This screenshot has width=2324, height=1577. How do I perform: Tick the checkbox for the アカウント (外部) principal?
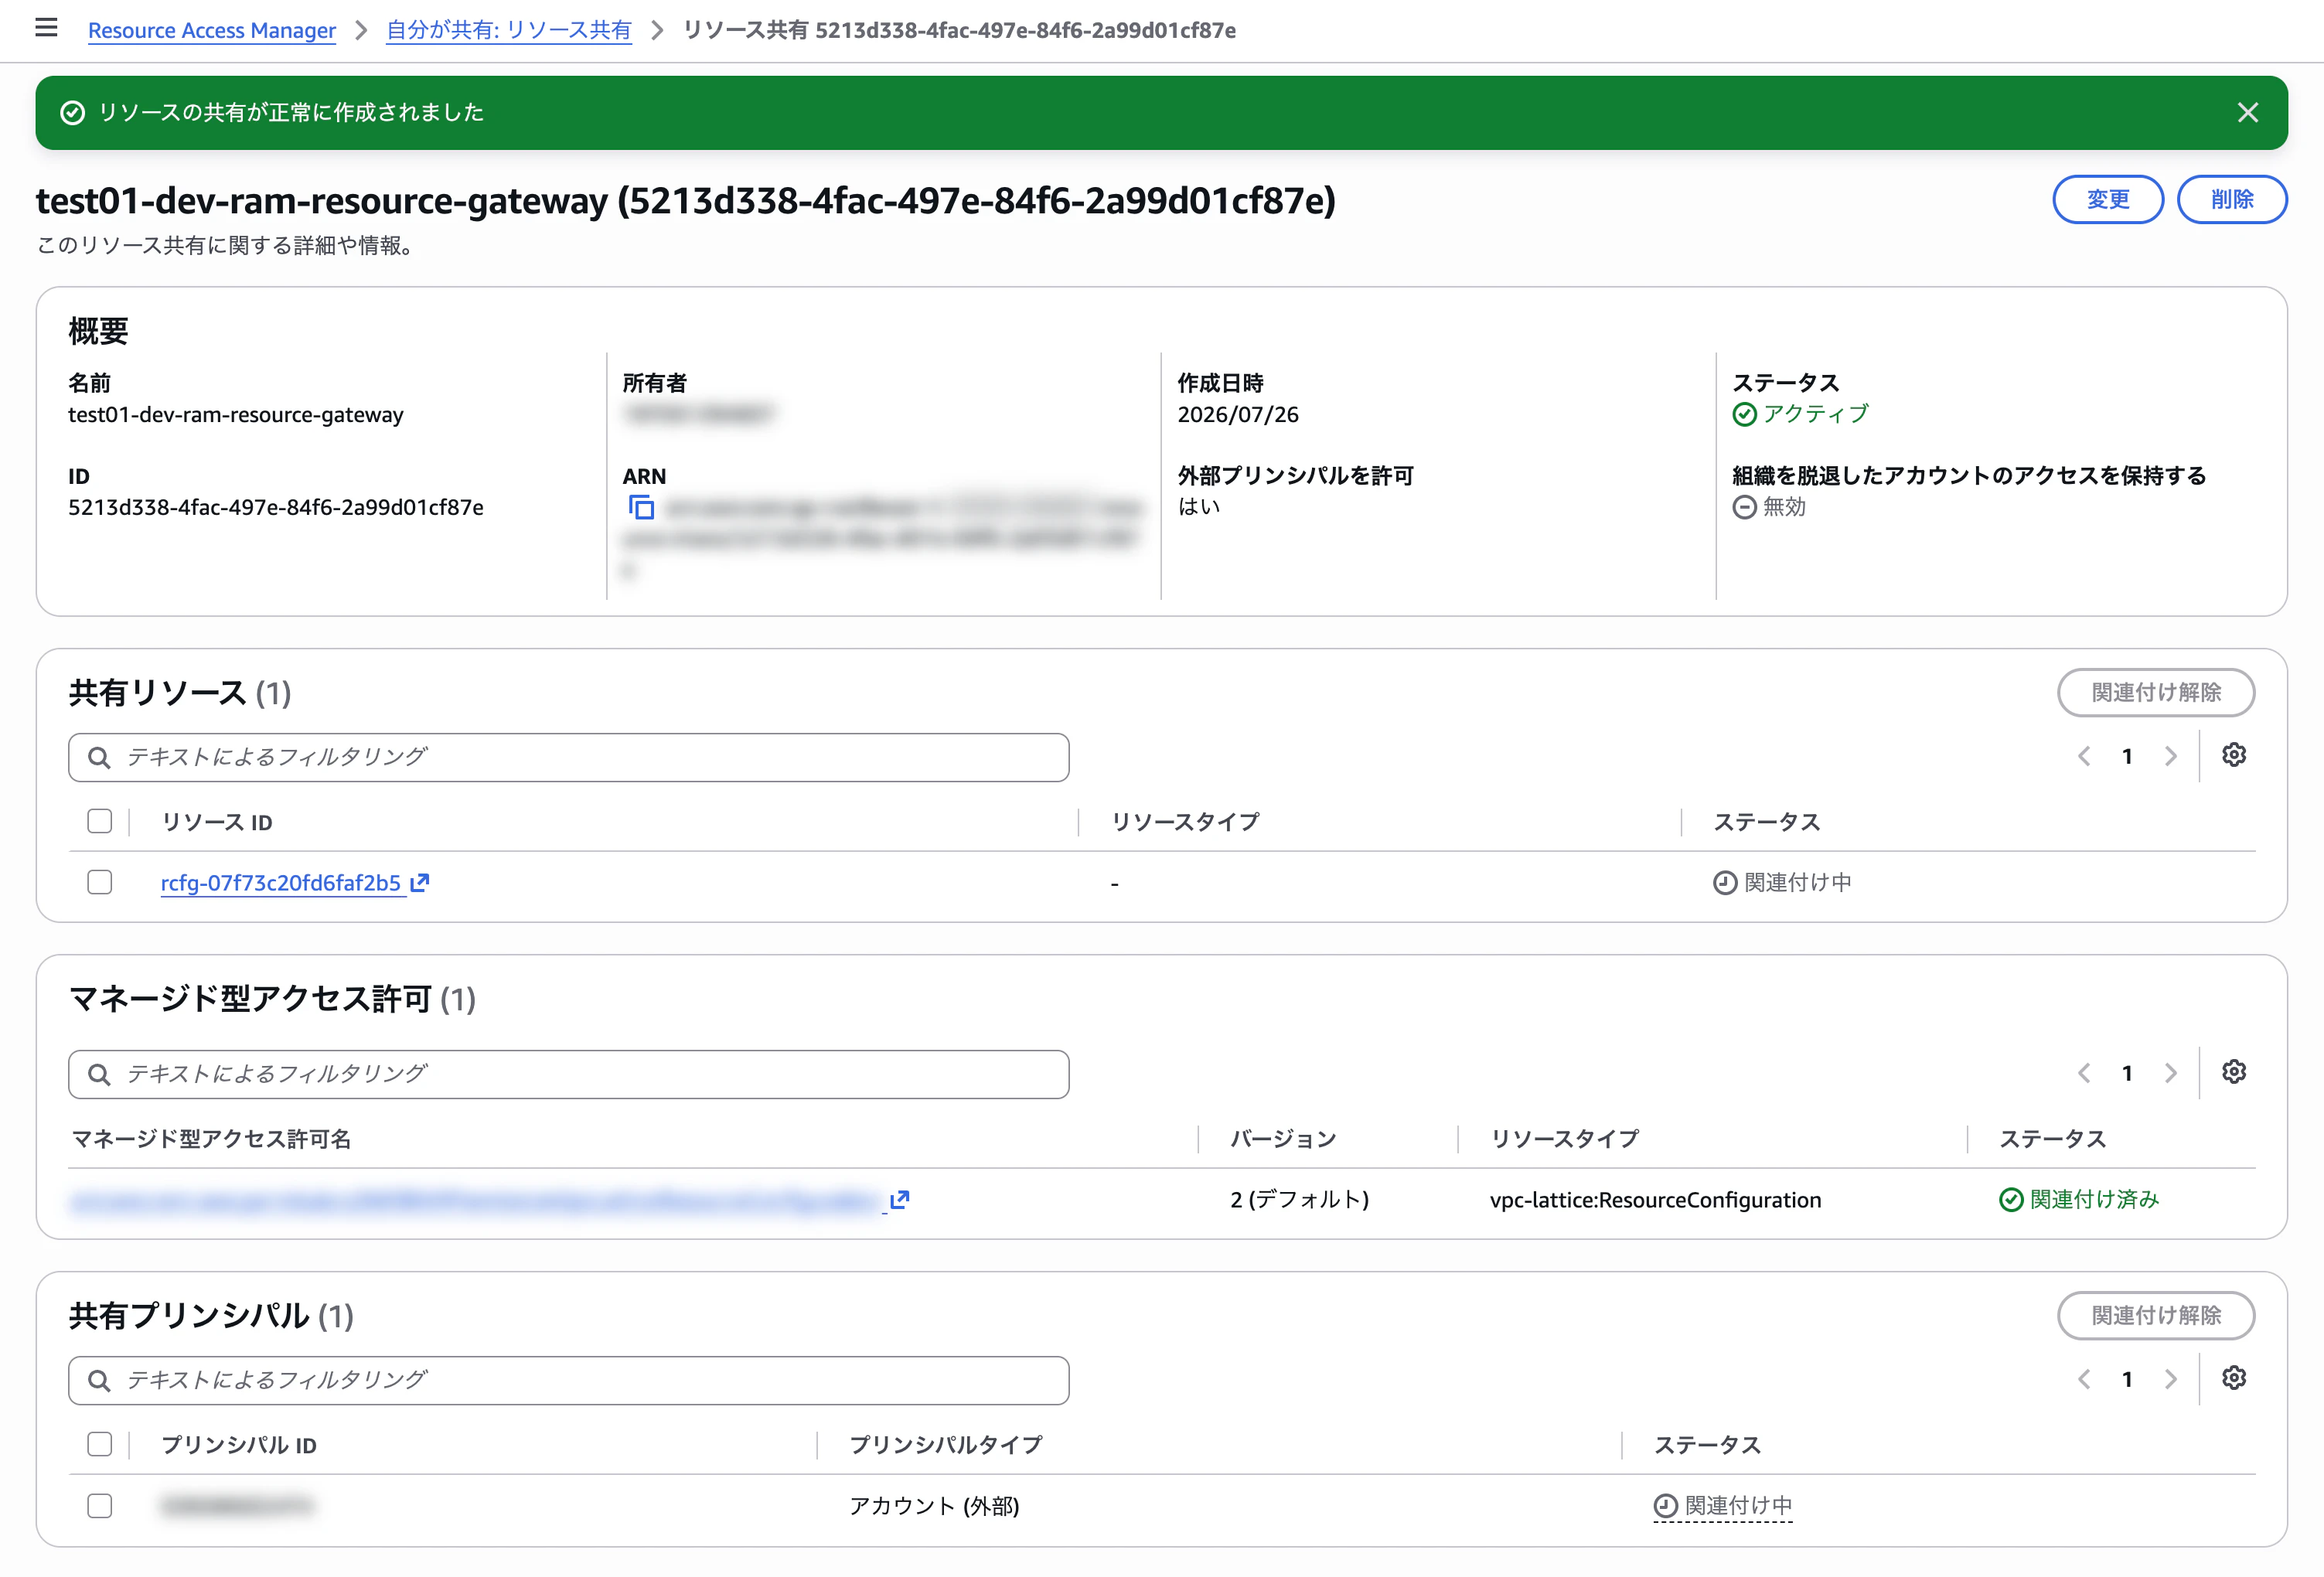[x=99, y=1506]
